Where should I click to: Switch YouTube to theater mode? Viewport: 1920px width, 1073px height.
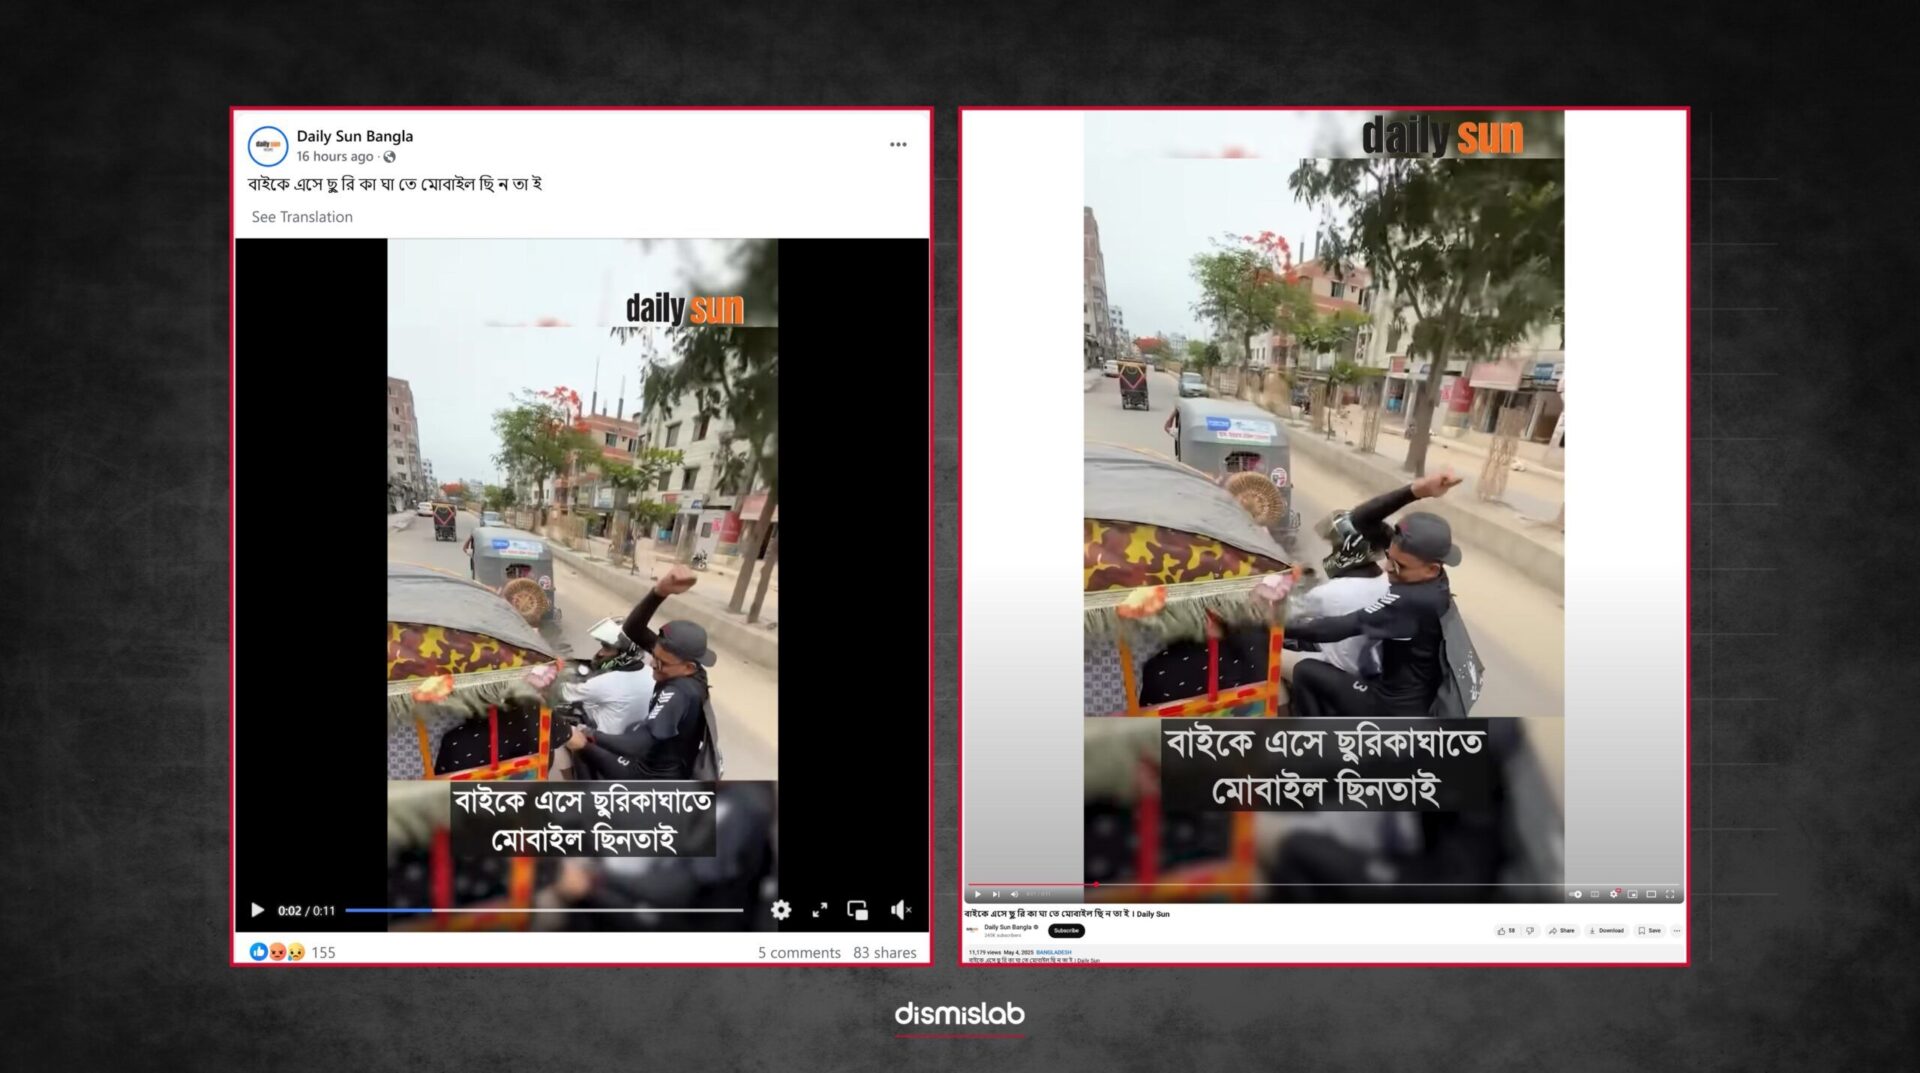click(x=1651, y=894)
